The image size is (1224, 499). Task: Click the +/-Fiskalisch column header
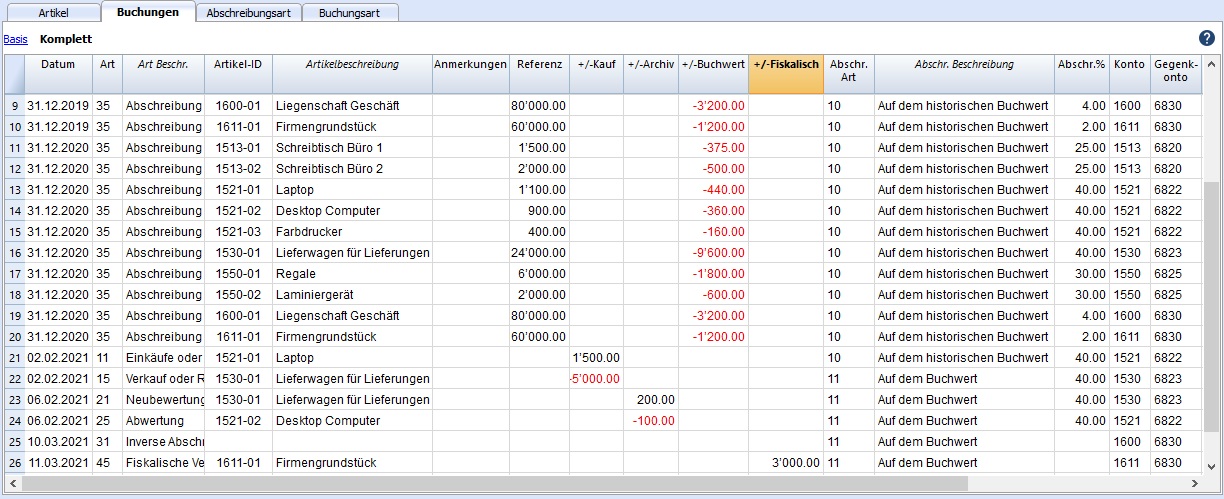[786, 74]
